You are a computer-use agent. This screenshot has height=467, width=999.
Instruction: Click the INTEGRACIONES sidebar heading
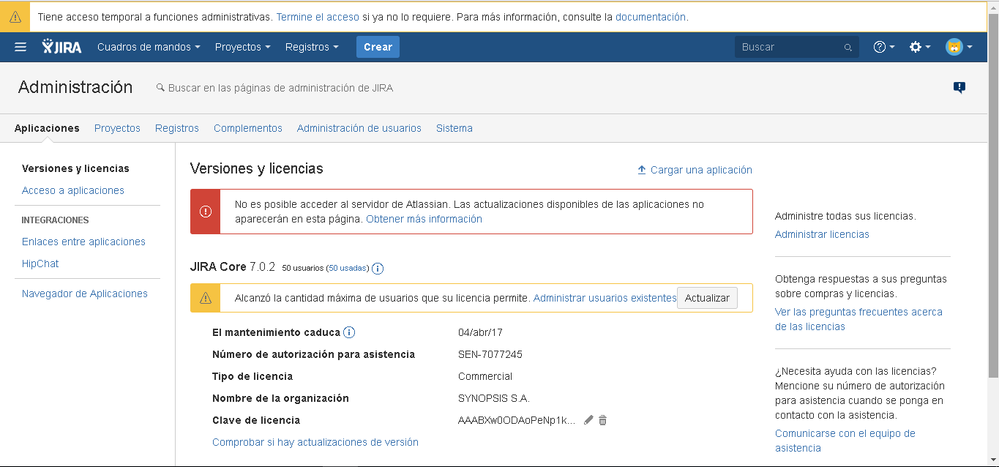(x=55, y=220)
